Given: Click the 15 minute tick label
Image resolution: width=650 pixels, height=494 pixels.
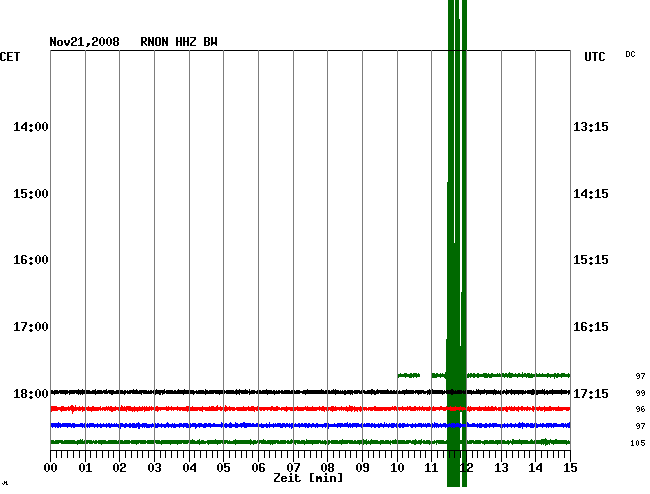Looking at the screenshot, I should [570, 468].
